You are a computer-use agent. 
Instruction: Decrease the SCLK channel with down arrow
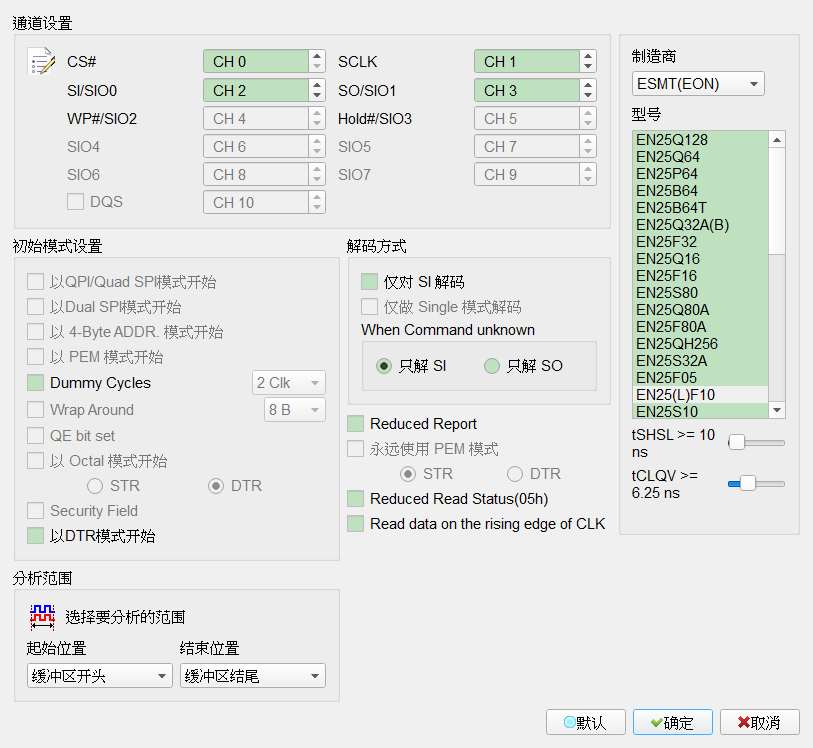[587, 67]
